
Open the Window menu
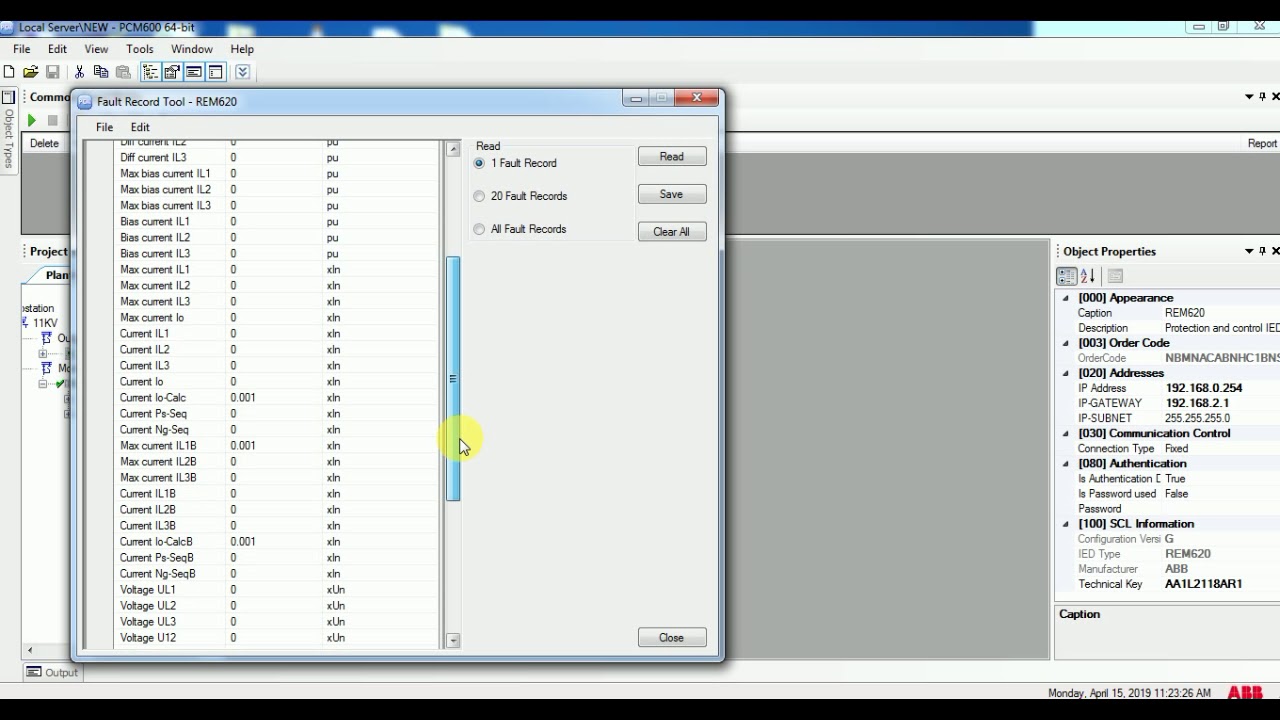click(x=191, y=49)
